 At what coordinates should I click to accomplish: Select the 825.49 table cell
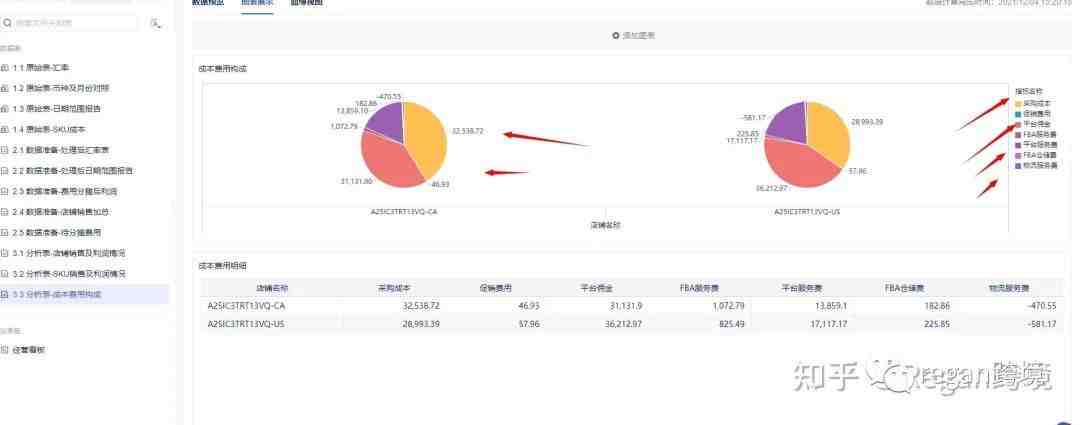733,324
